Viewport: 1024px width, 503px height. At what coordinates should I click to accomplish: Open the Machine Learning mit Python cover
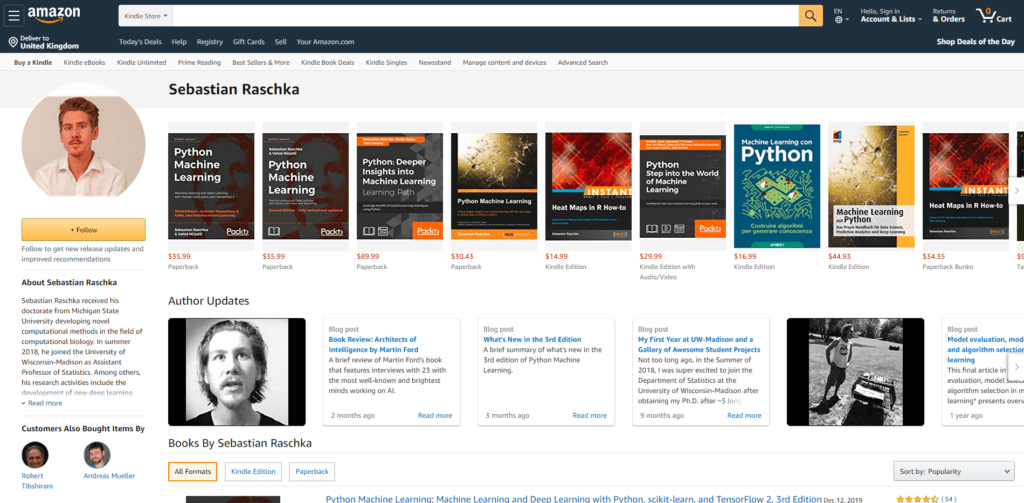[x=871, y=186]
